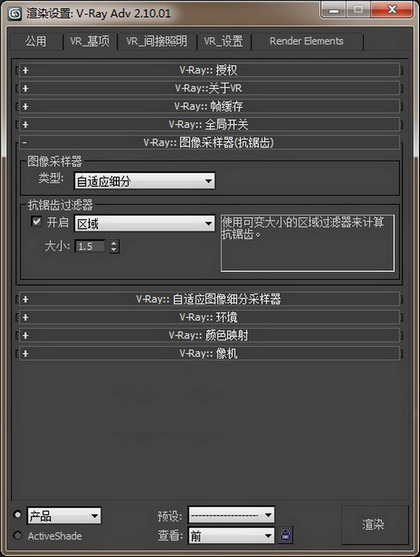420x557 pixels.
Task: Expand the V-Ray::关于VR rollout plus icon
Action: coord(25,88)
